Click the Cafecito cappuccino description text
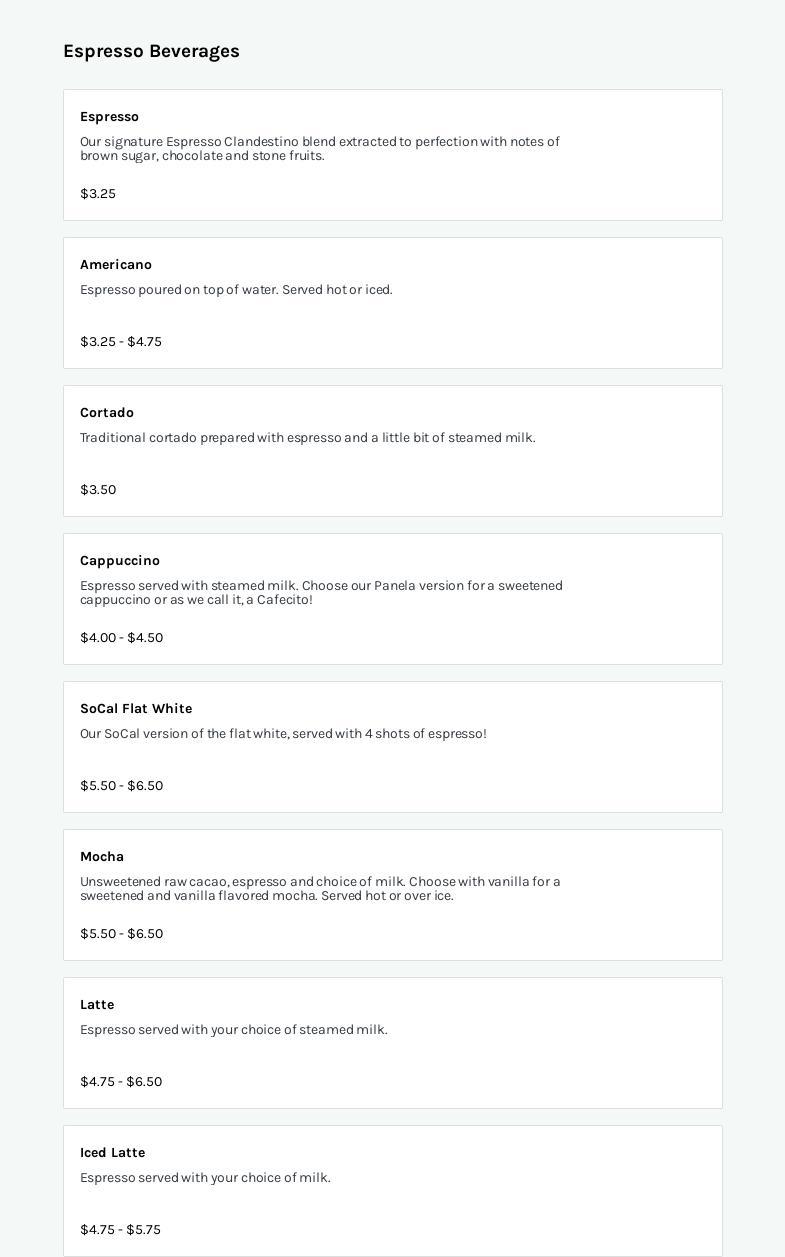785x1257 pixels. pyautogui.click(x=321, y=593)
